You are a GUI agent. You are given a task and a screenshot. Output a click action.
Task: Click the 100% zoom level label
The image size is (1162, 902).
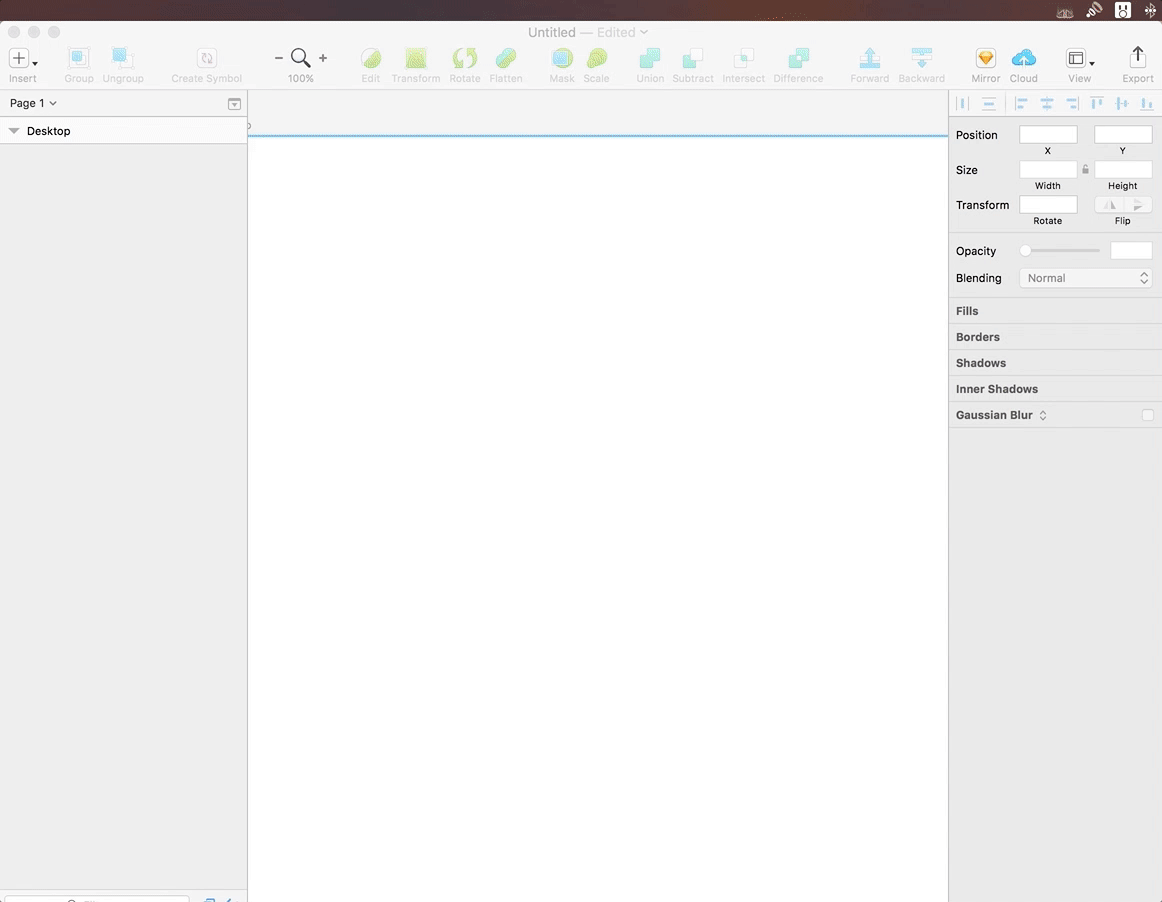click(300, 79)
